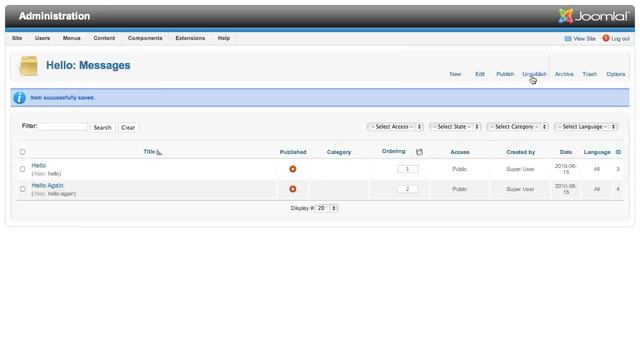Open the Select Access dropdown
Viewport: 640px width, 360px height.
point(395,127)
